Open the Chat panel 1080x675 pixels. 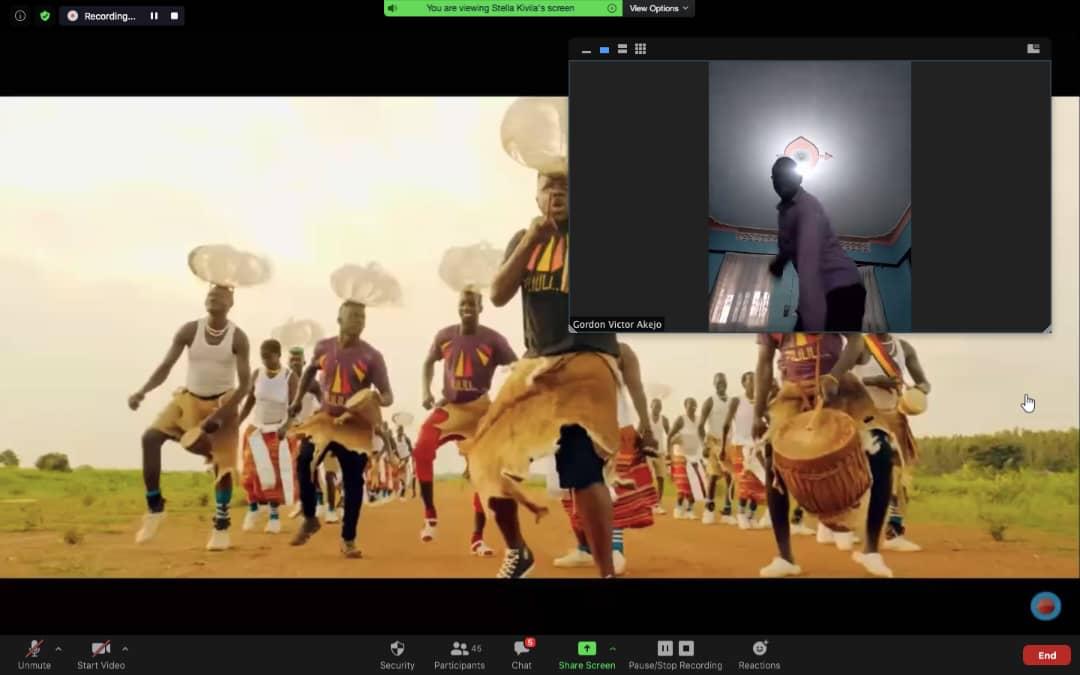point(521,654)
